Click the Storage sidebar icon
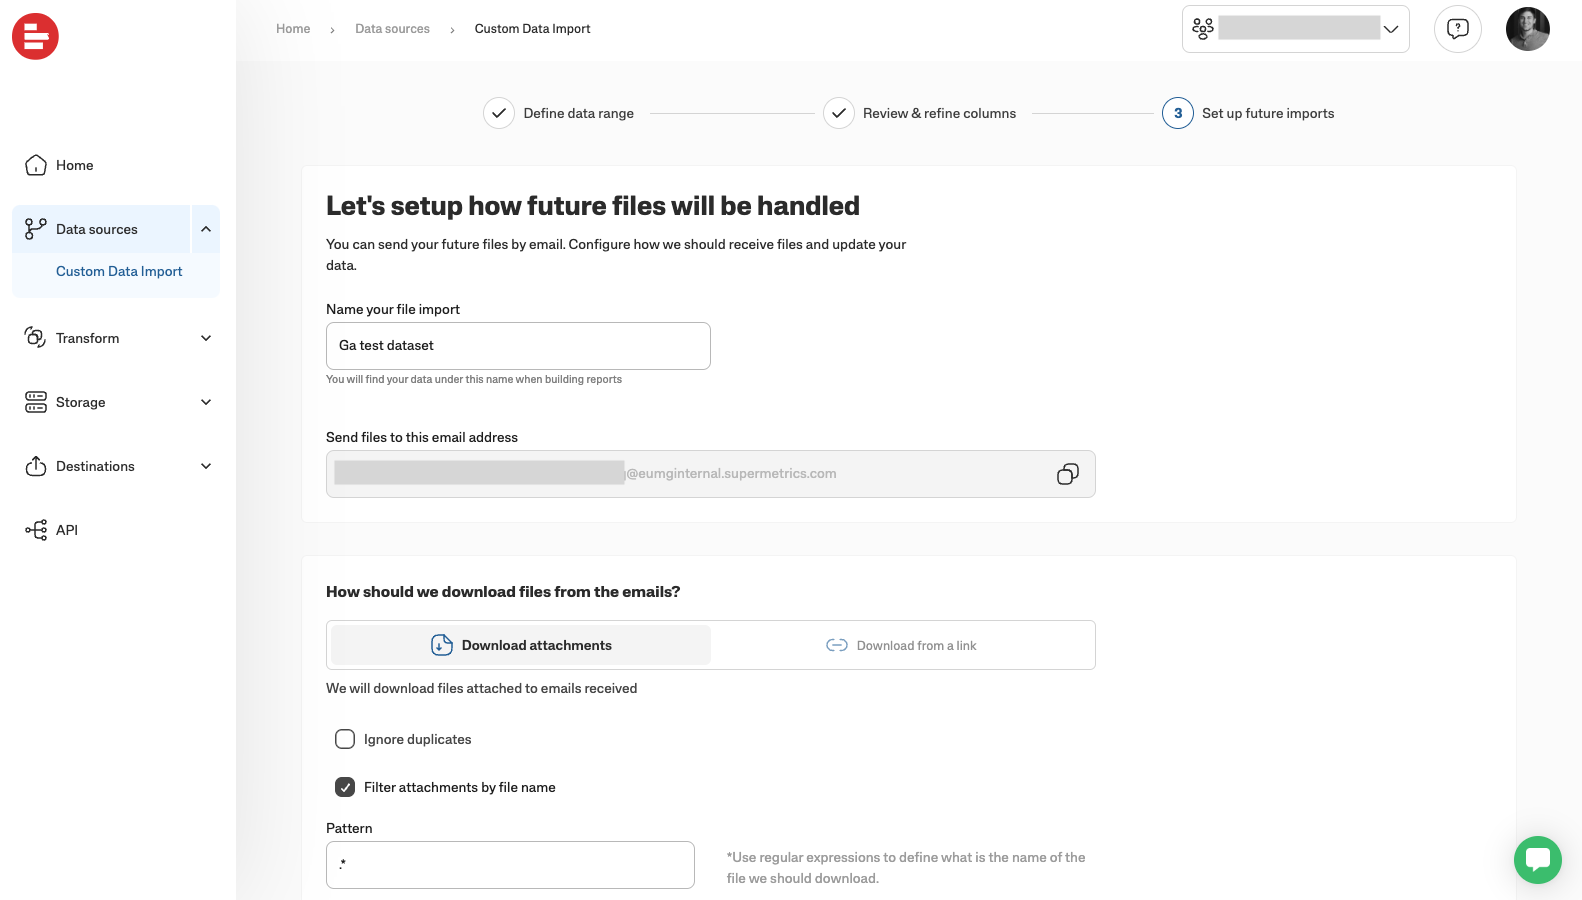1582x900 pixels. pyautogui.click(x=36, y=402)
